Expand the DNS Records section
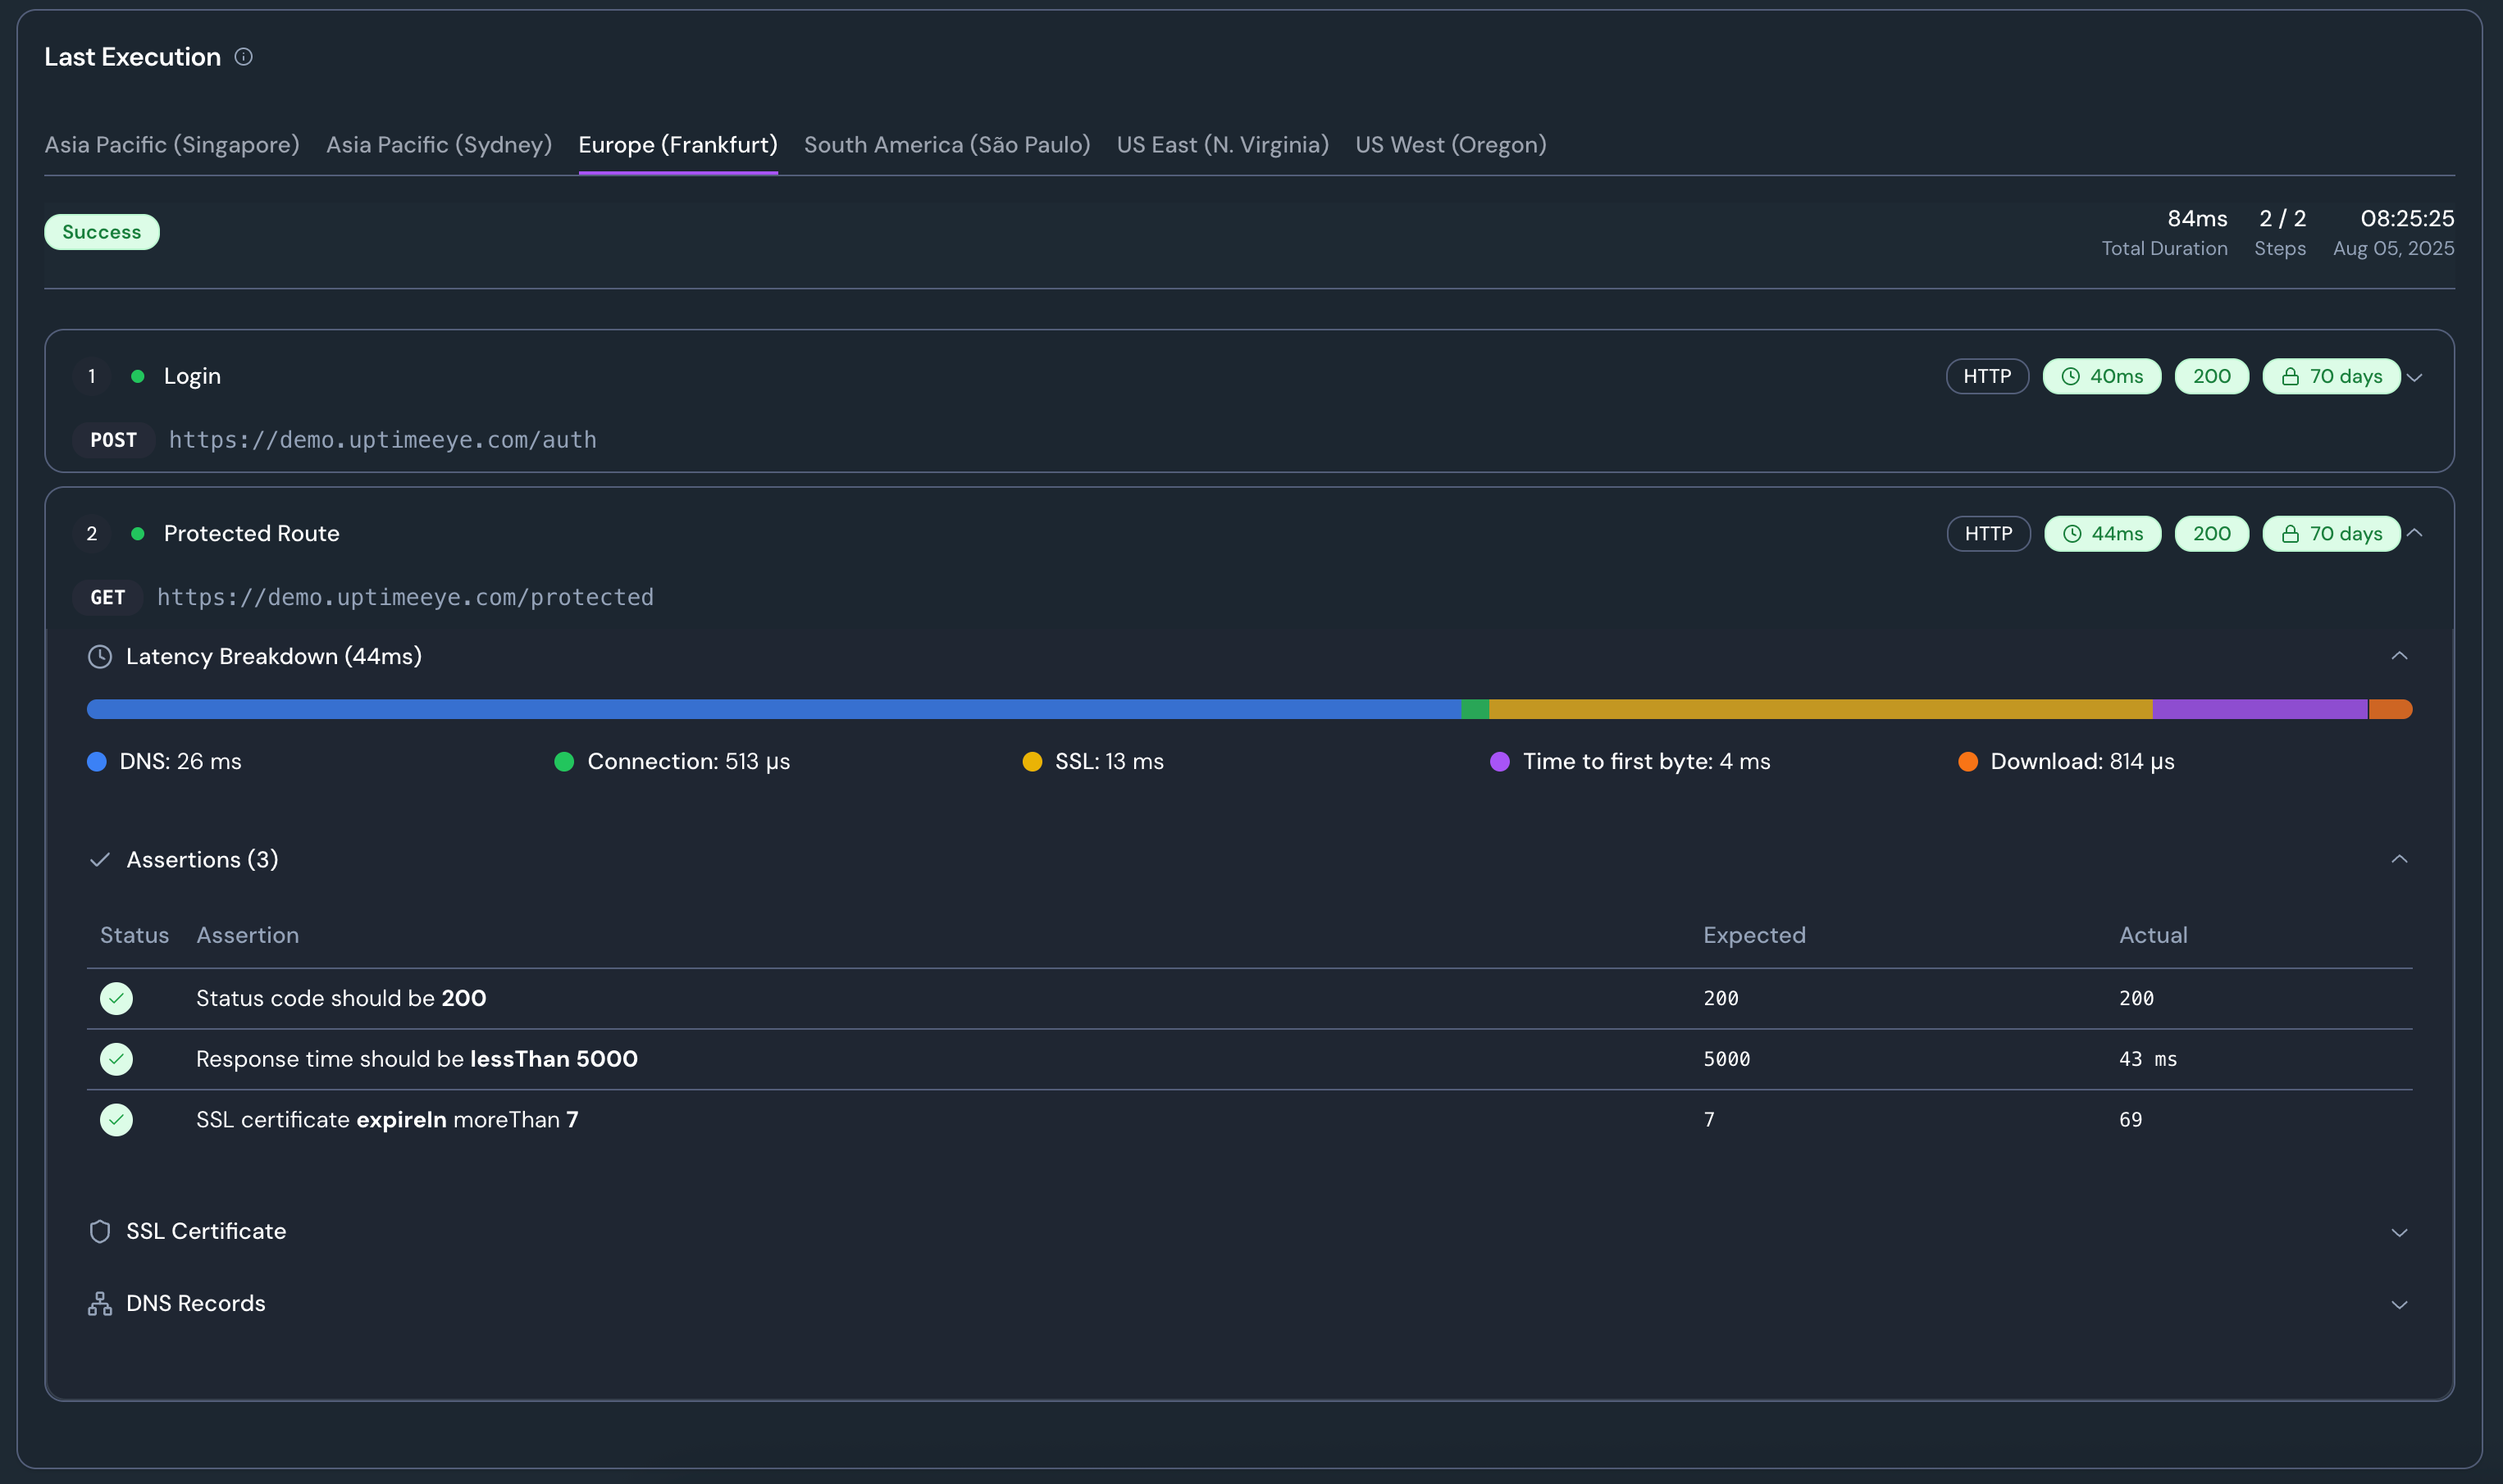2503x1484 pixels. (2399, 1305)
